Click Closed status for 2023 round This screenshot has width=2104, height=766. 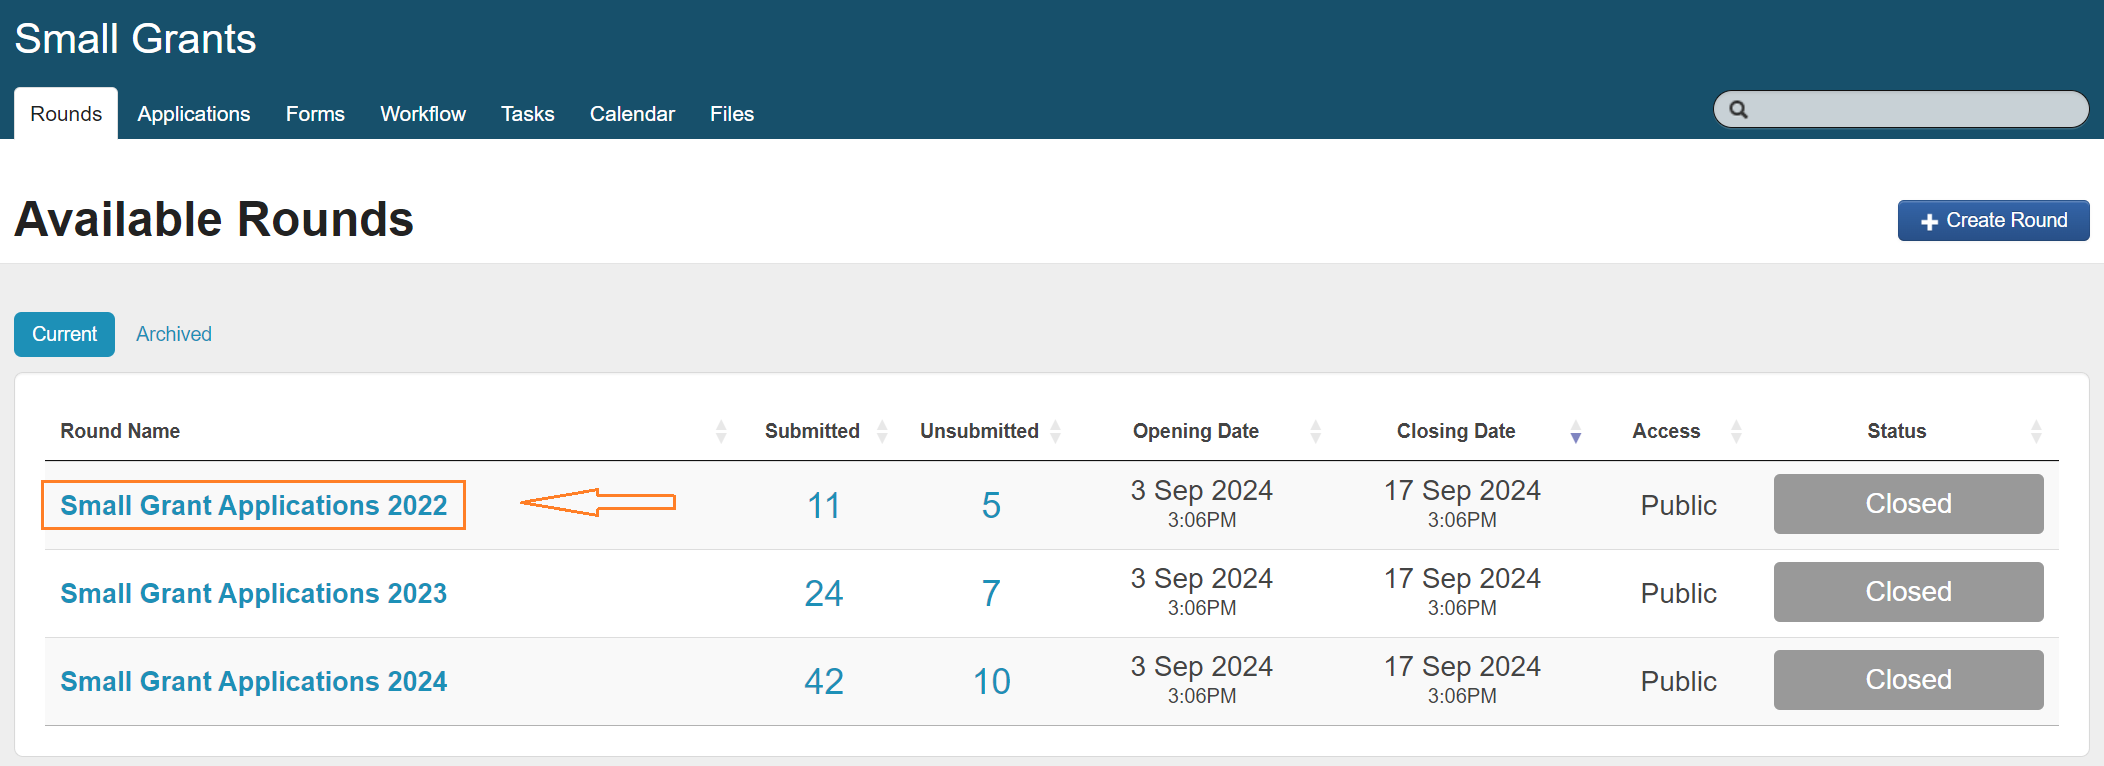(1908, 592)
